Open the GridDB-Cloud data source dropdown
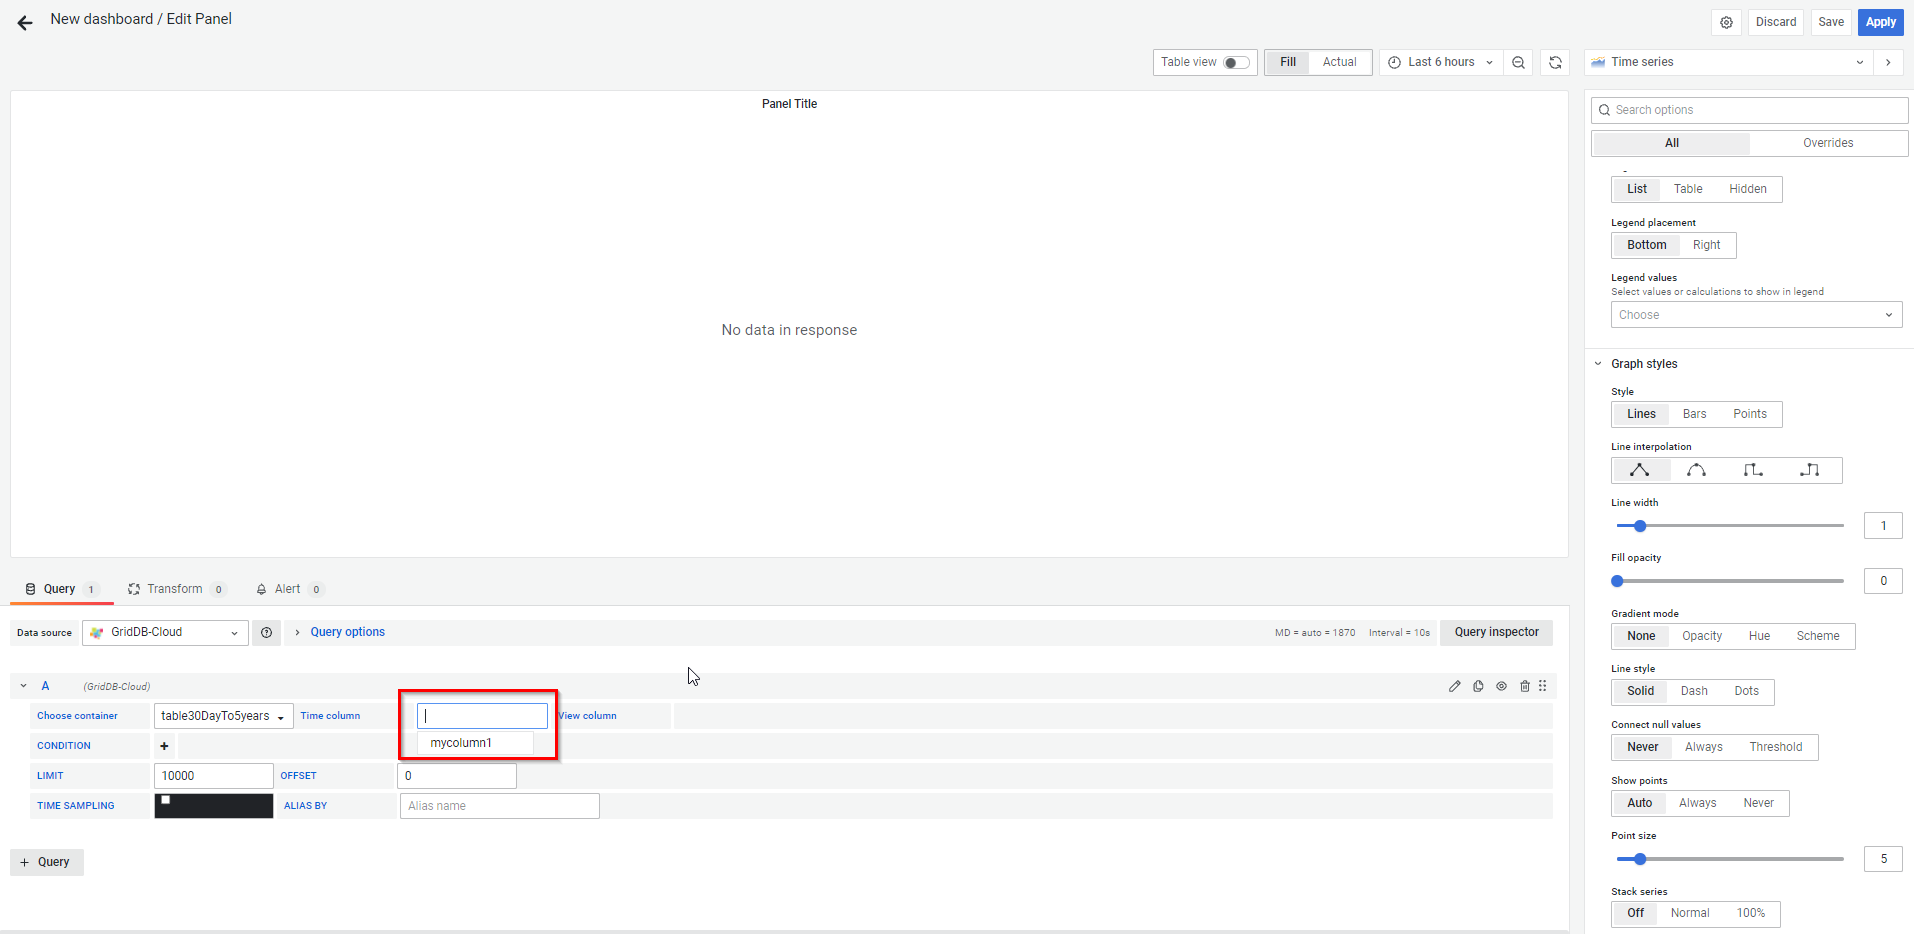1914x934 pixels. click(165, 633)
